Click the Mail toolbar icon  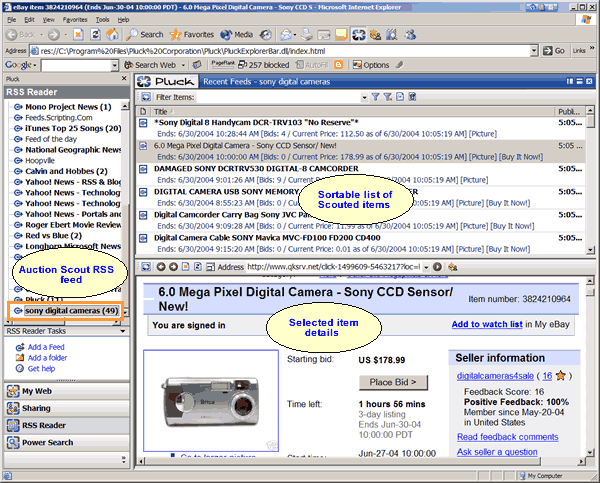286,35
